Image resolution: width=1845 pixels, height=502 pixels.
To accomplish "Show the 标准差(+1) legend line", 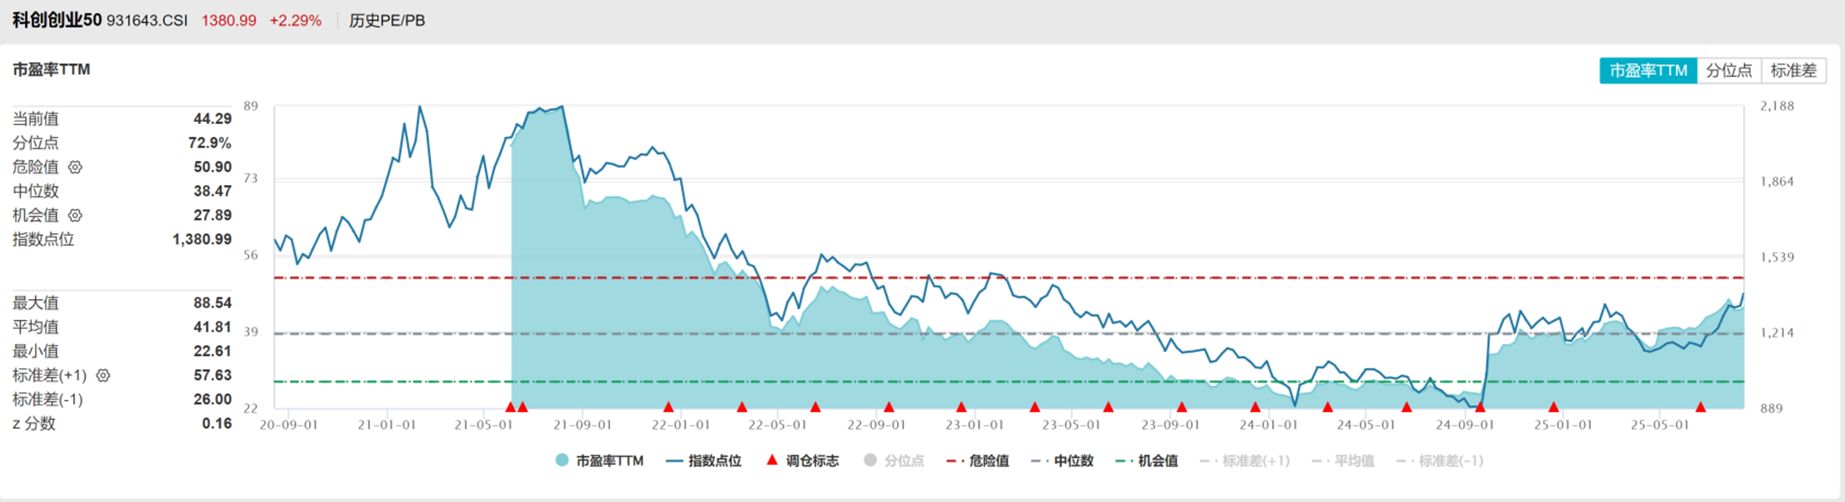I will click(1245, 461).
